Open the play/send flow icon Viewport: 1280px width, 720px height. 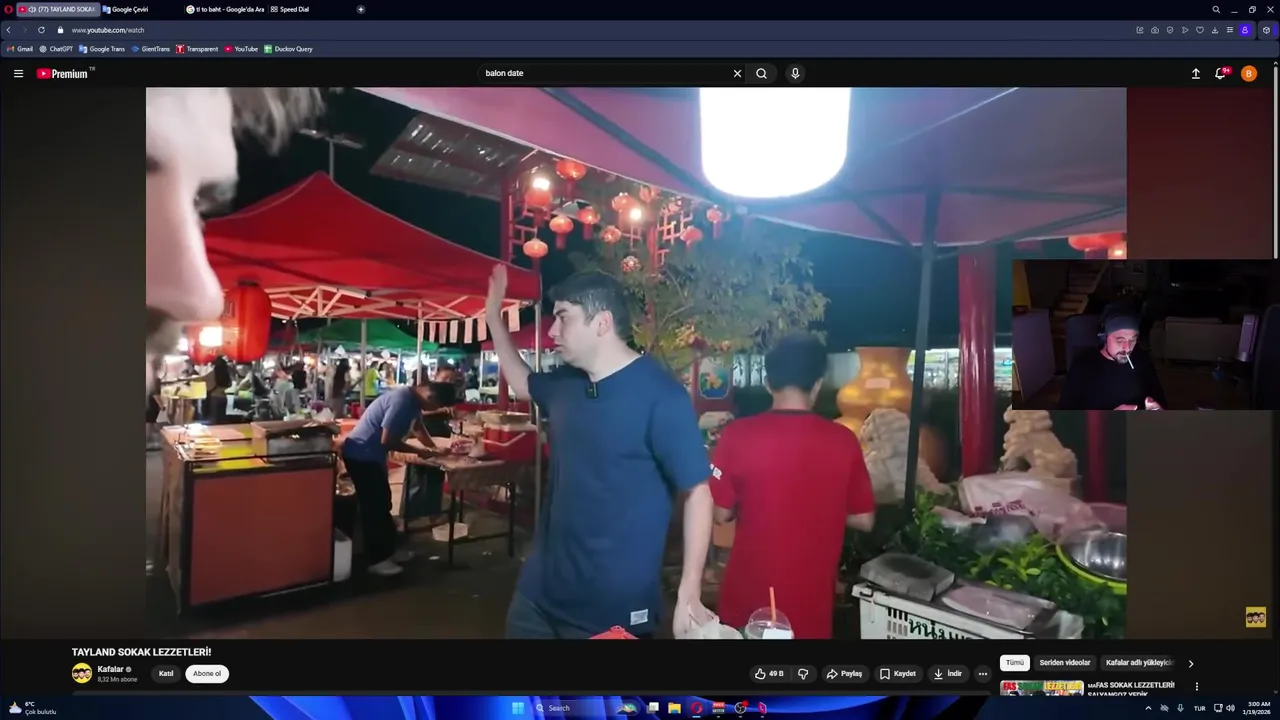pos(1185,30)
